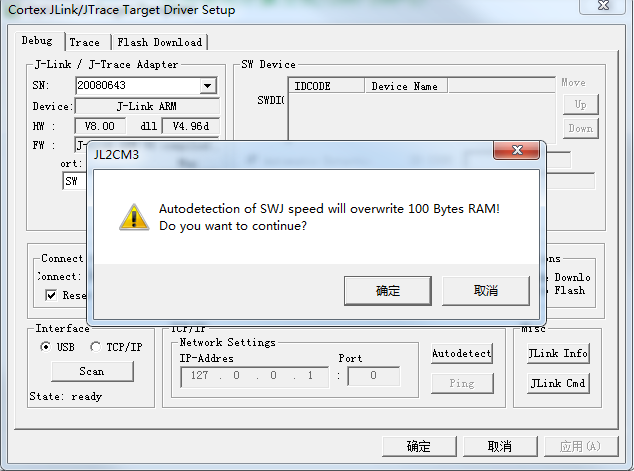Image resolution: width=634 pixels, height=471 pixels.
Task: Click the yellow warning icon in JL2CM3 dialog
Action: (x=134, y=217)
